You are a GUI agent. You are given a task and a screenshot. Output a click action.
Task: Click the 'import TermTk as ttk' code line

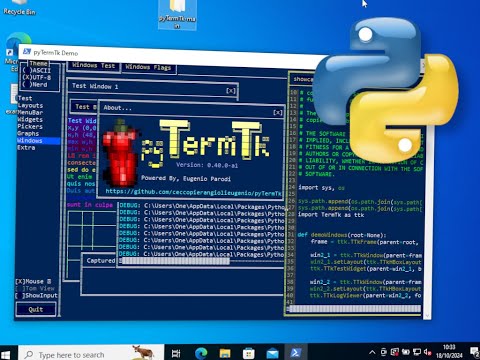pyautogui.click(x=331, y=215)
